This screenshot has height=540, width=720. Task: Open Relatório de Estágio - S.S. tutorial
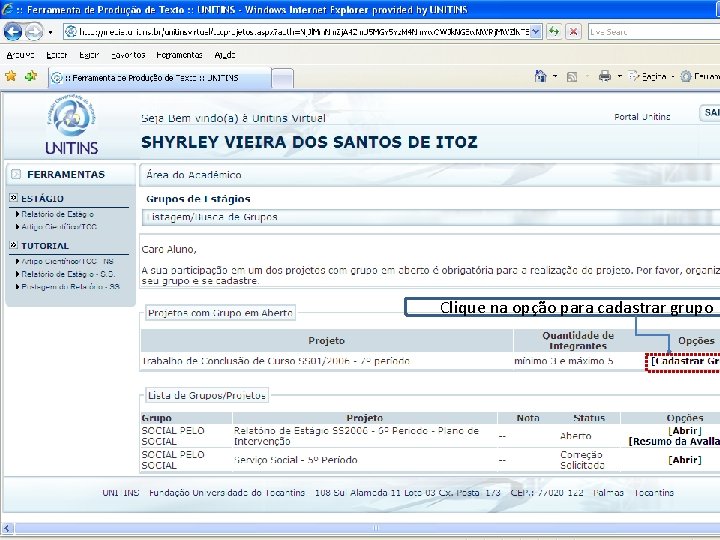[68, 274]
